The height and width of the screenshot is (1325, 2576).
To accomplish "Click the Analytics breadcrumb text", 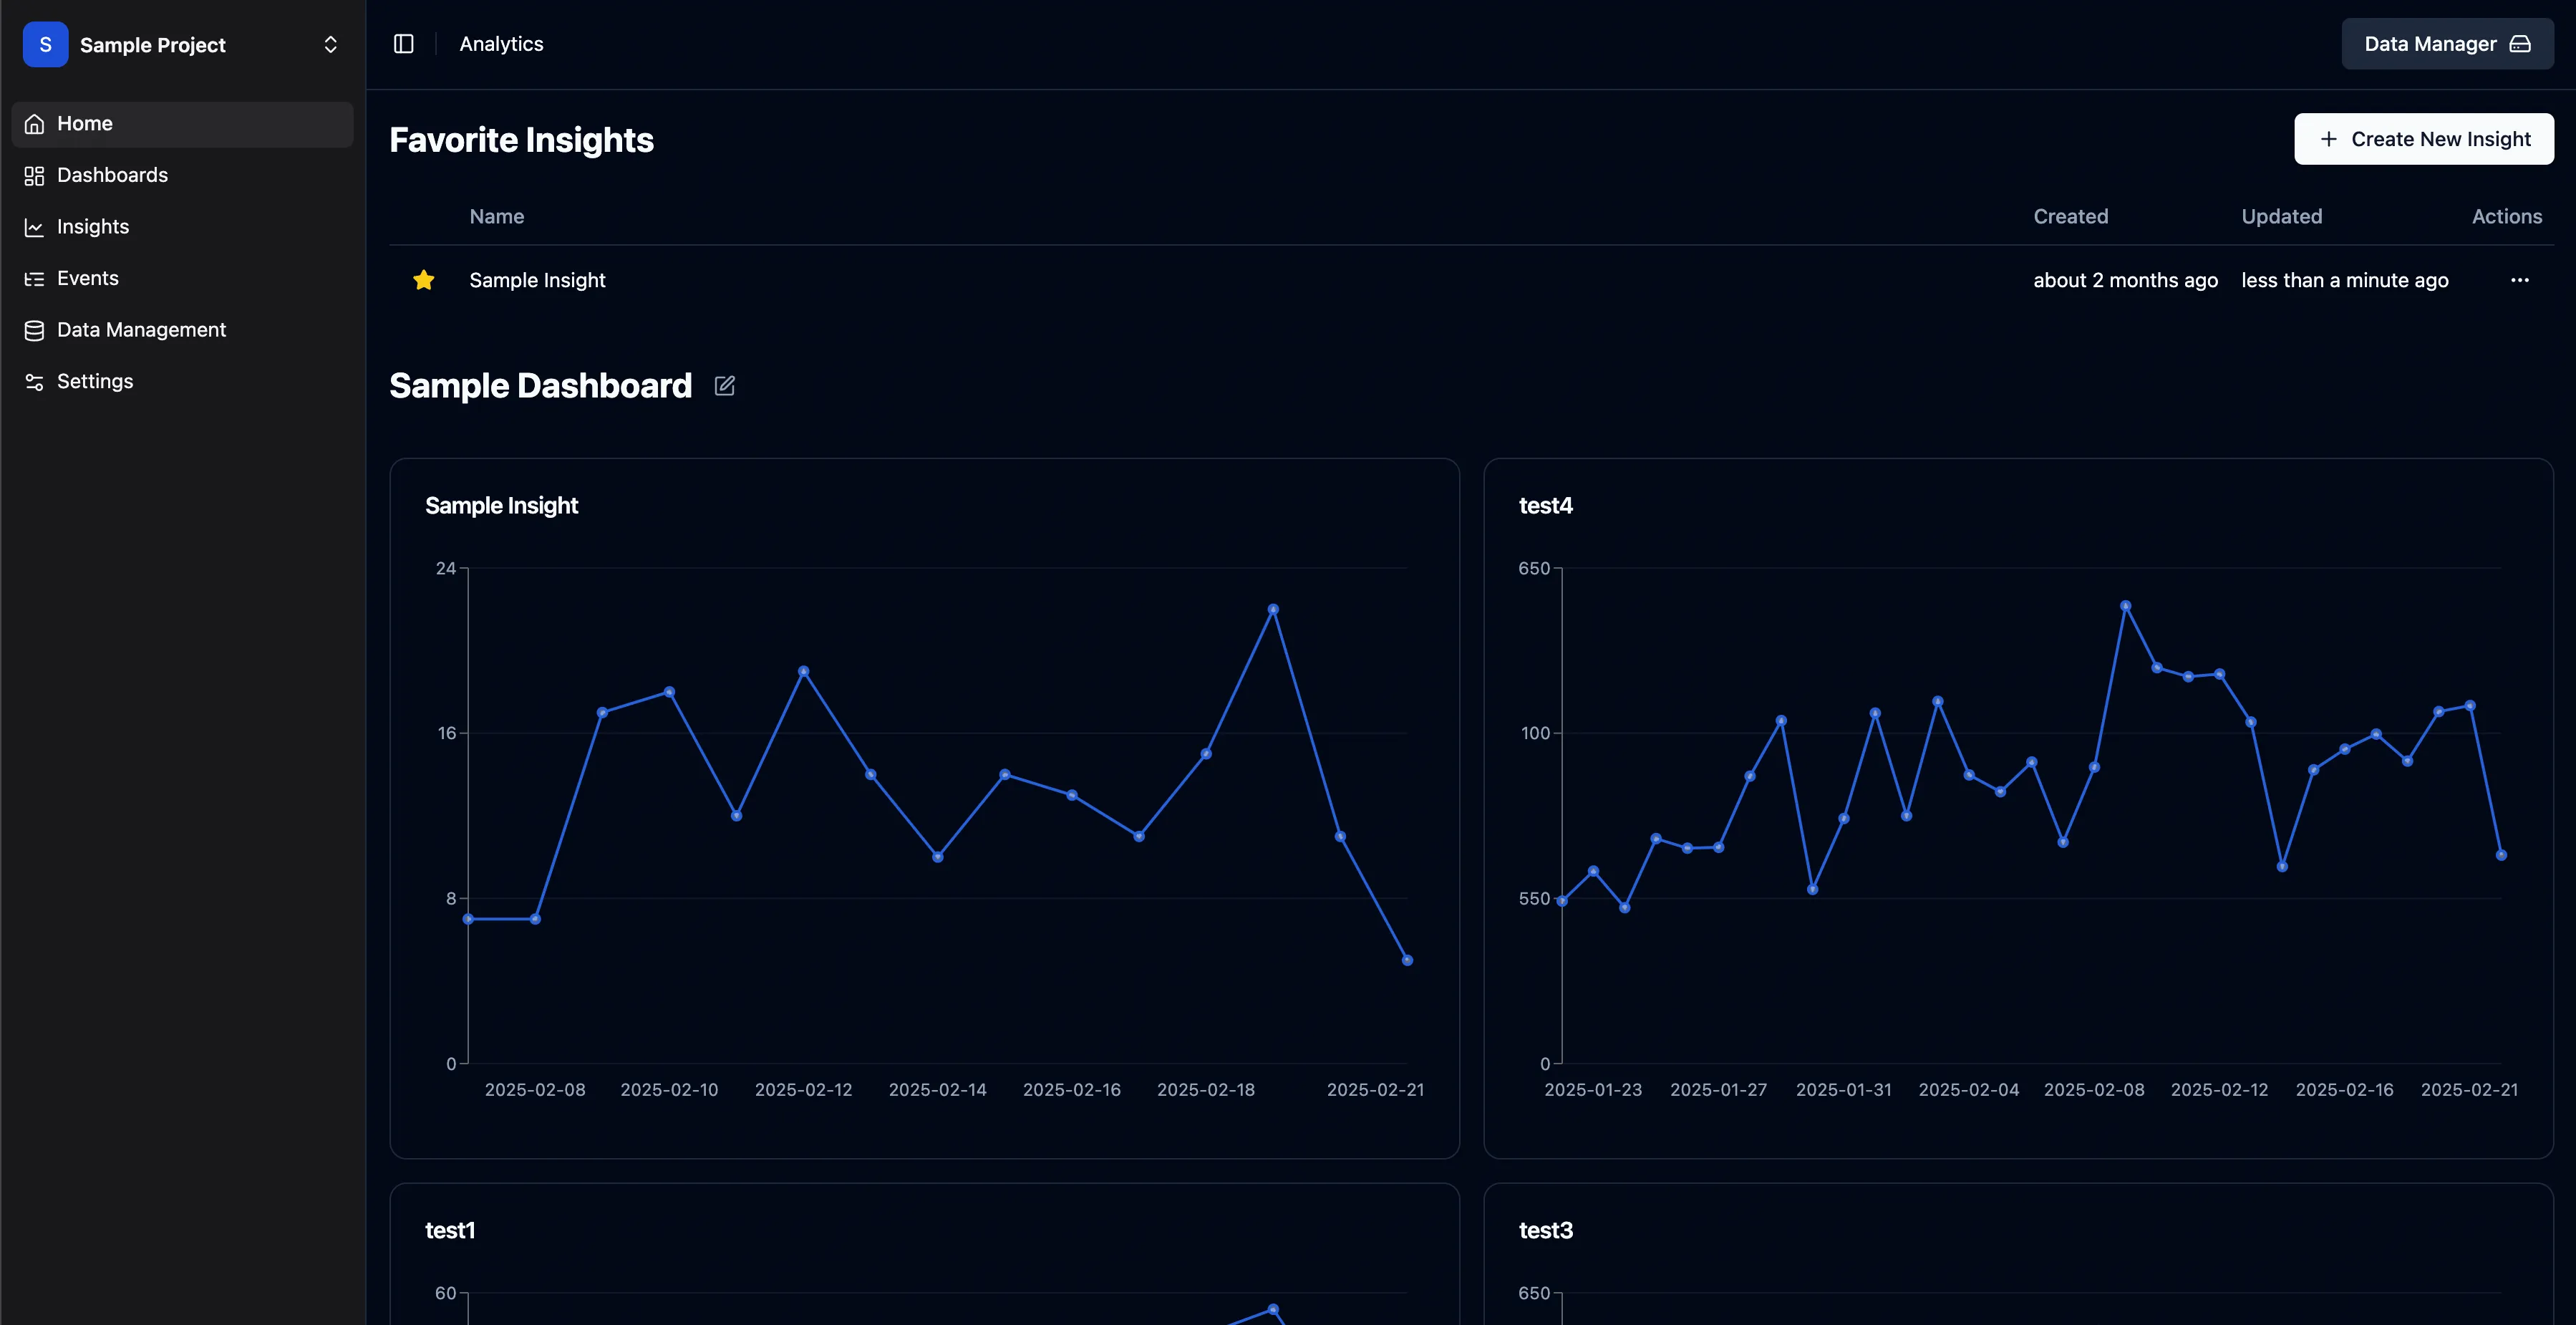I will point(501,44).
